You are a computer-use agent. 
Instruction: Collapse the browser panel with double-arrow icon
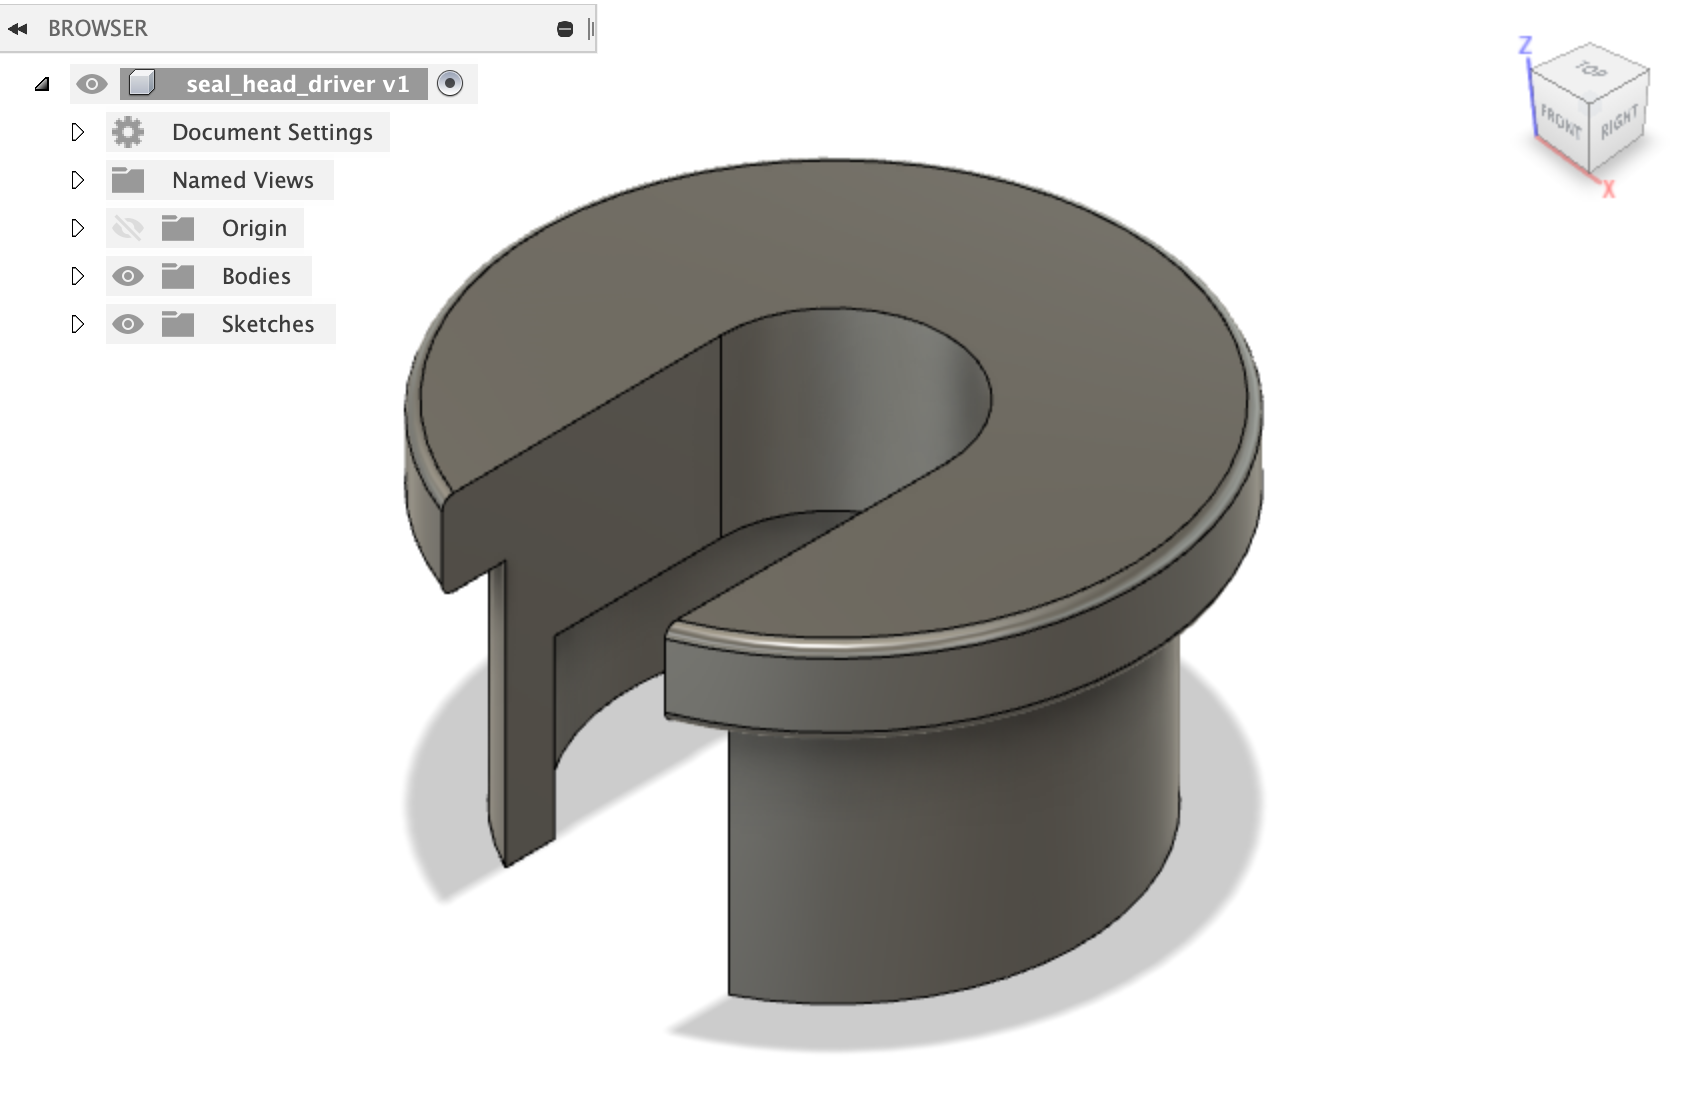click(17, 29)
